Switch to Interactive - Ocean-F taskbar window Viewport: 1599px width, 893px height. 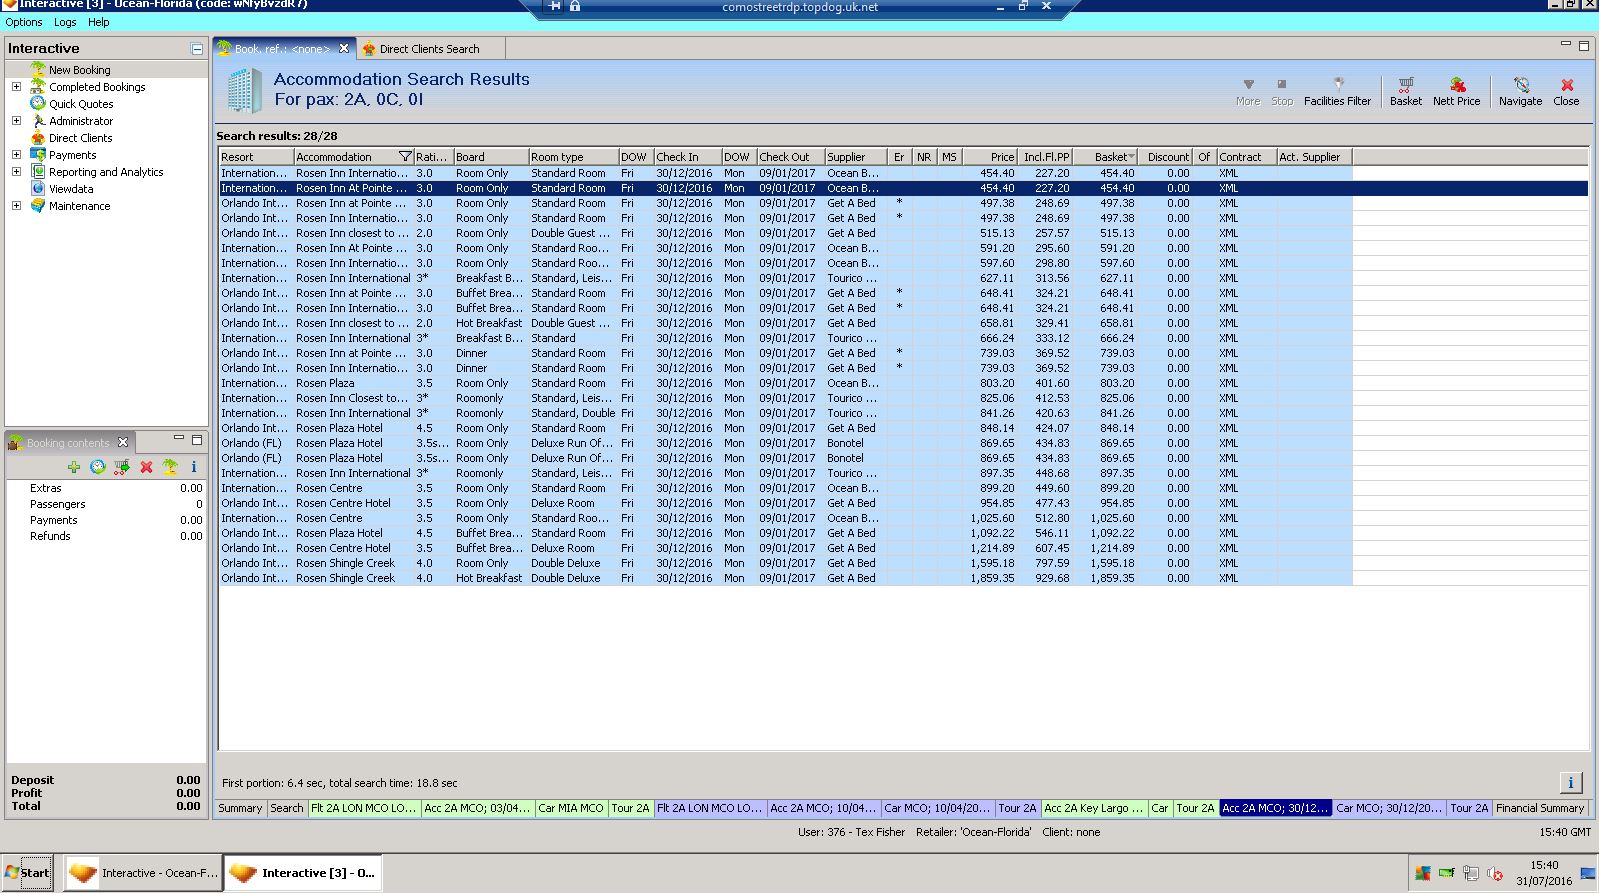(143, 872)
